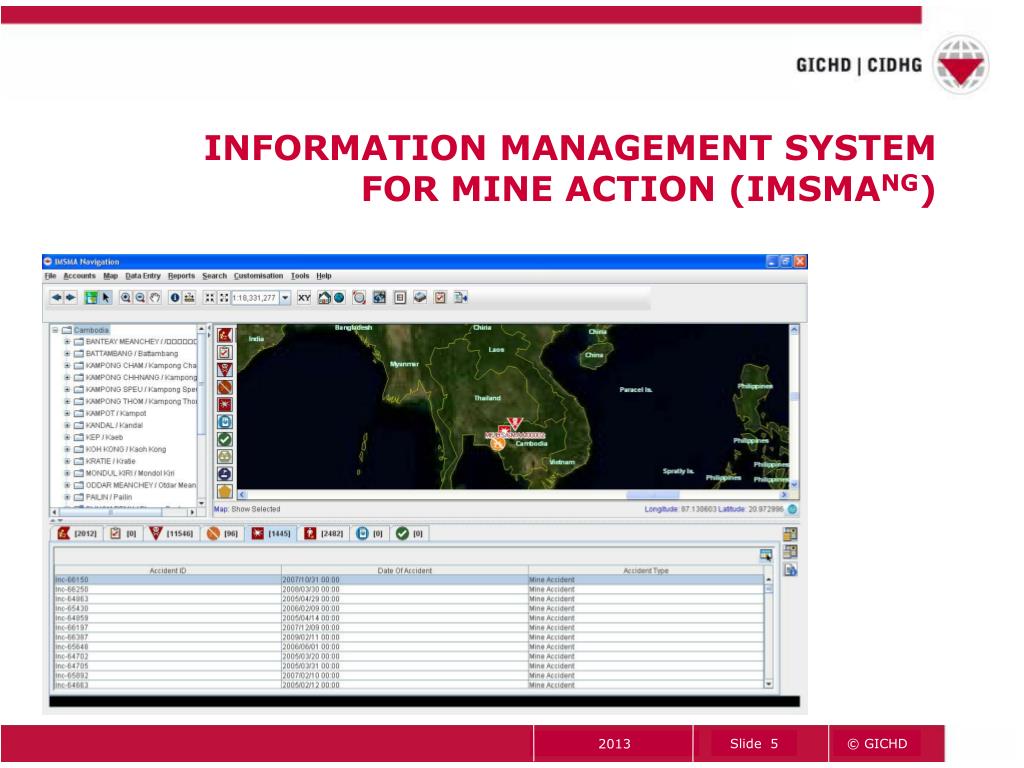Image resolution: width=1024 pixels, height=768 pixels.
Task: Expand the BATTAMBANG tree node
Action: click(67, 353)
